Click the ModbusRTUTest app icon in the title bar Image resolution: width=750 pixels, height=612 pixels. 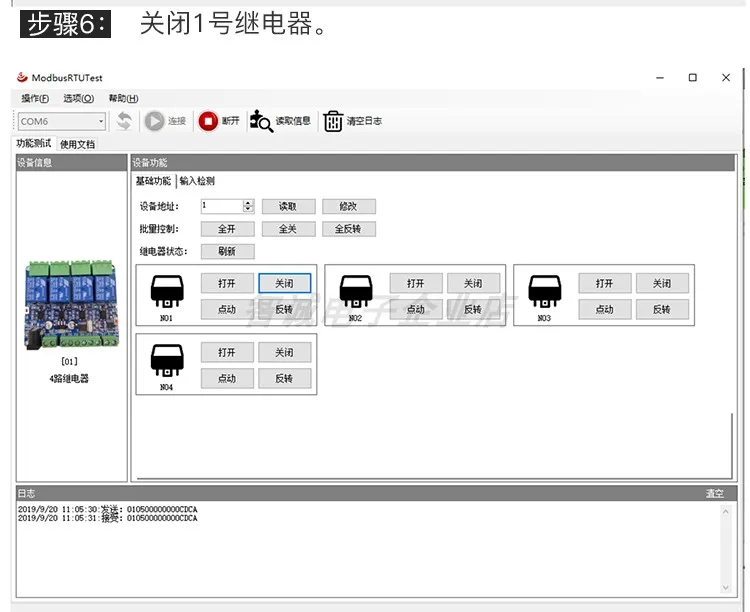pos(22,77)
